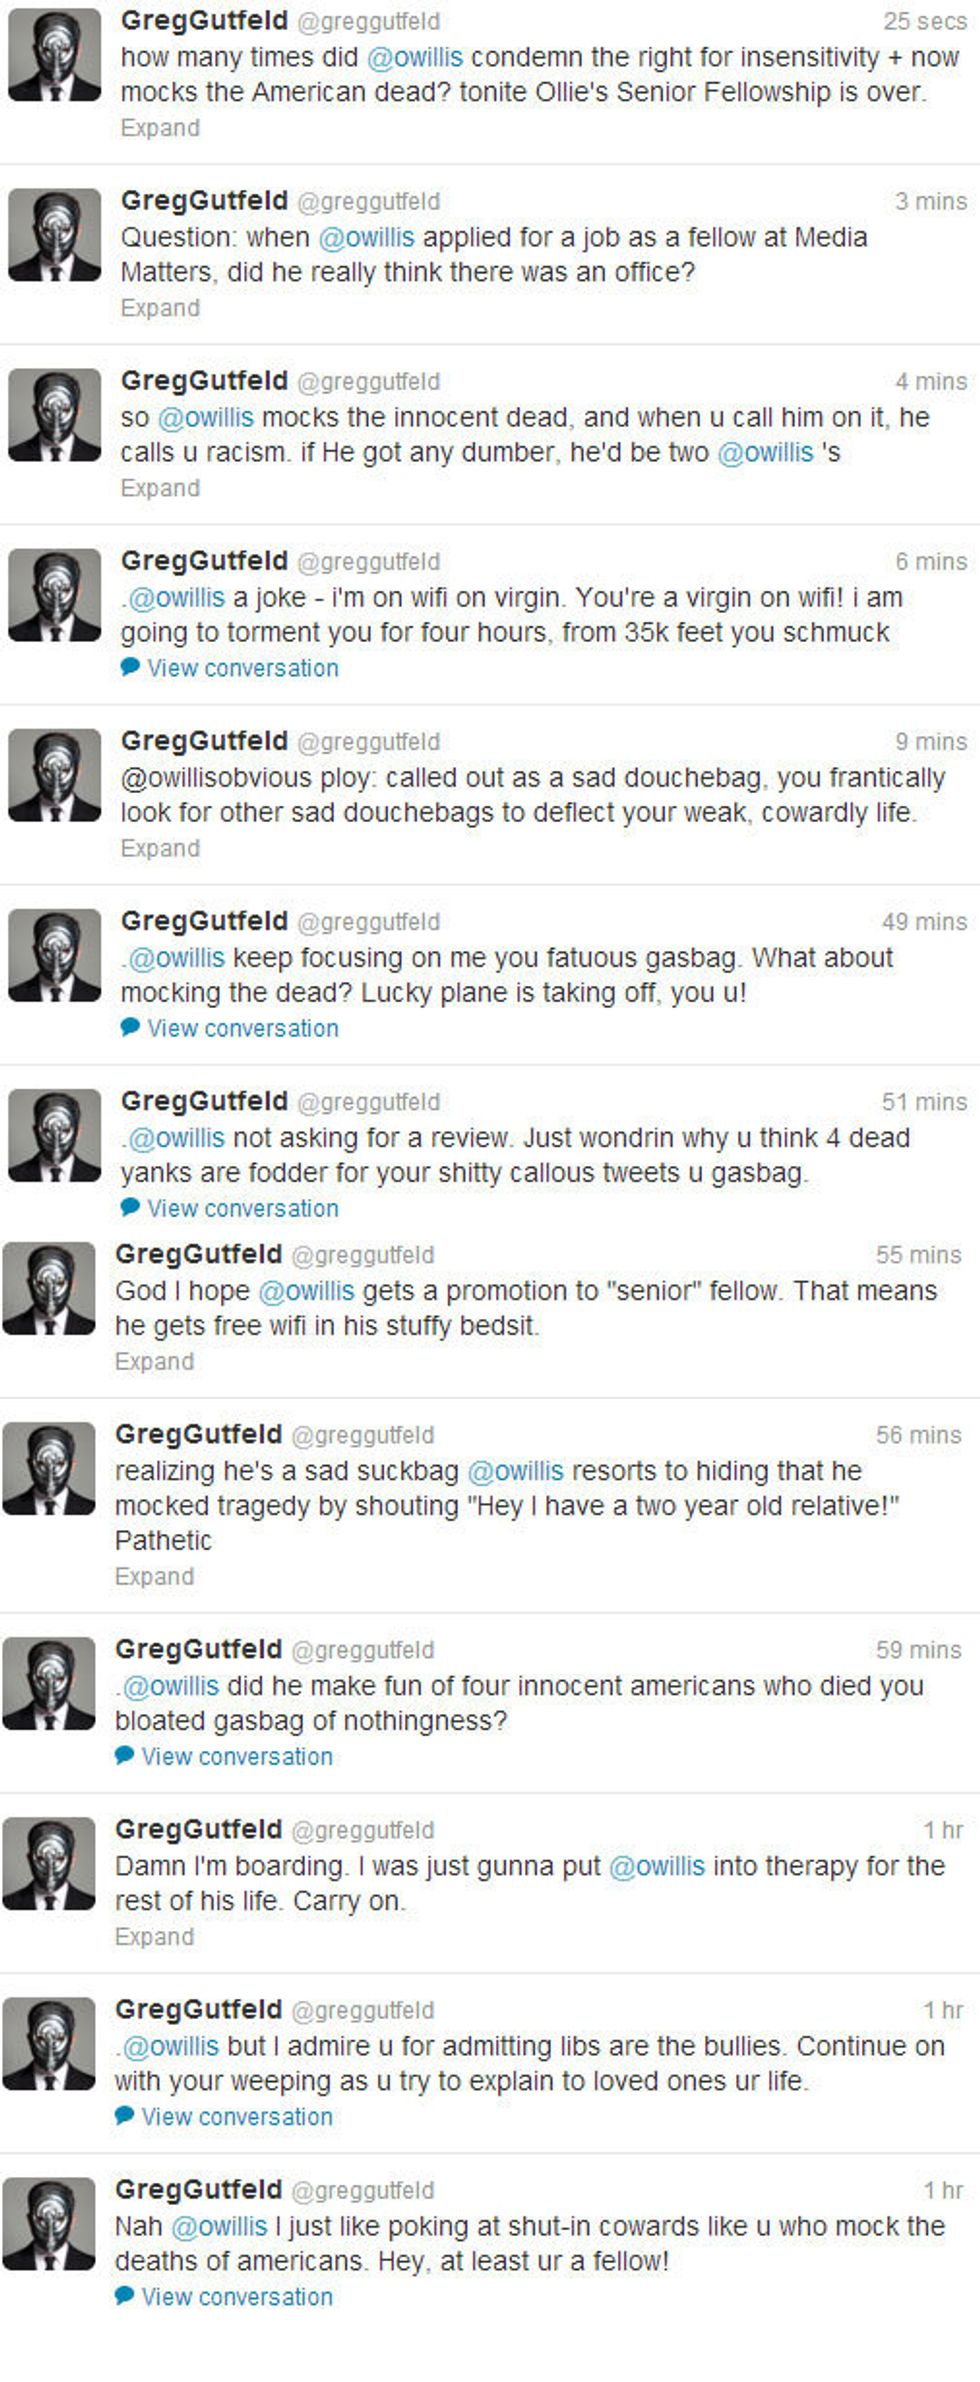Click GregGutfeld name on 56 mins tweet
Image resolution: width=980 pixels, height=2382 pixels.
coord(198,1434)
